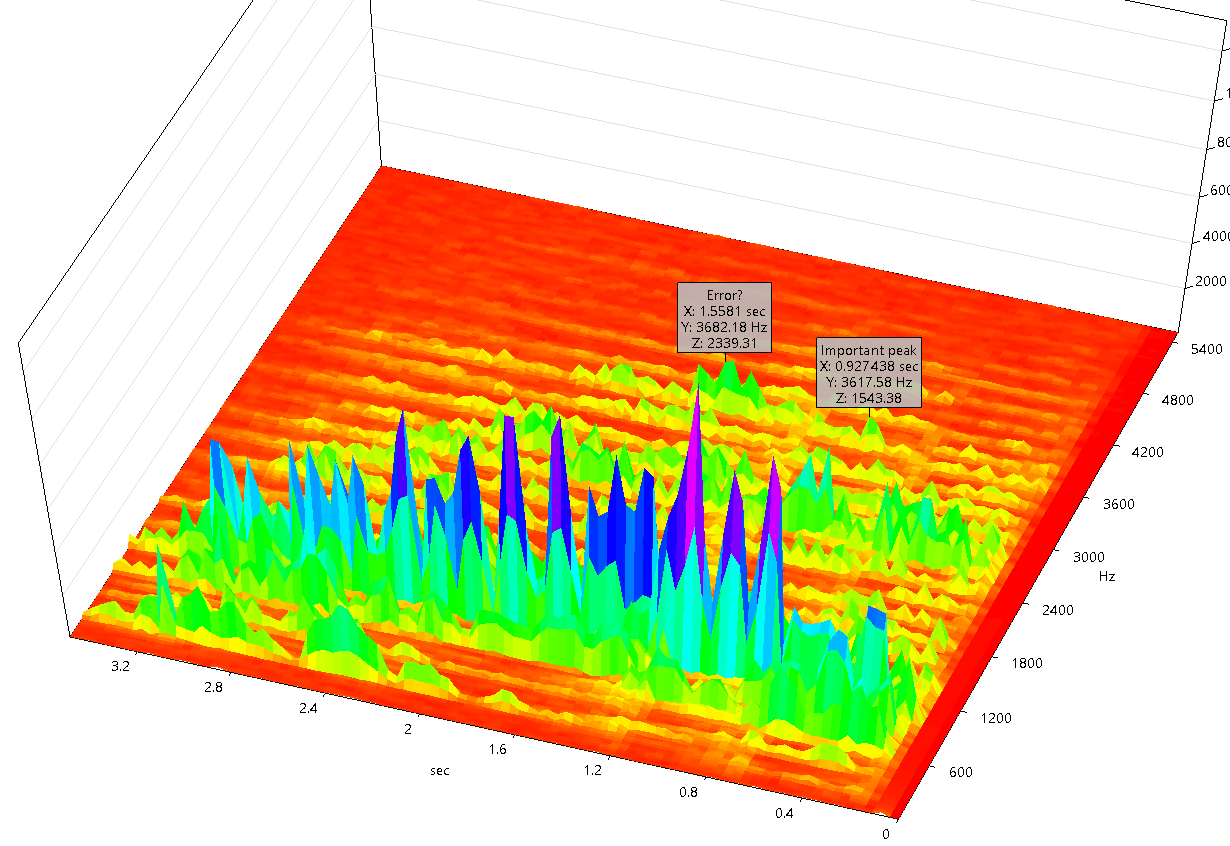The image size is (1230, 846).
Task: Select the 2.8 tick on the sec axis
Action: pos(213,686)
